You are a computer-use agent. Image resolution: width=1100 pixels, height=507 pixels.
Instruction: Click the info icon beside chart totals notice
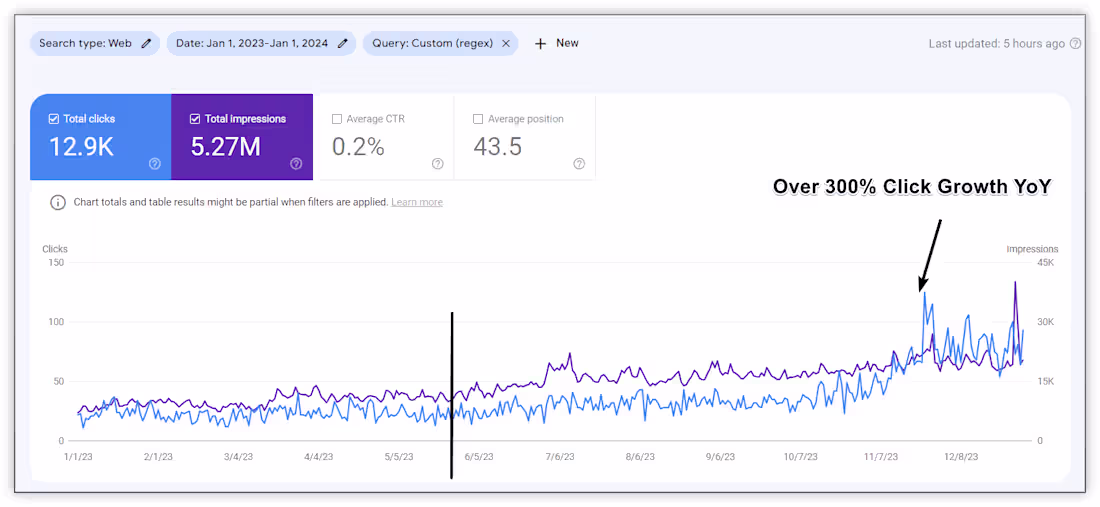(58, 202)
